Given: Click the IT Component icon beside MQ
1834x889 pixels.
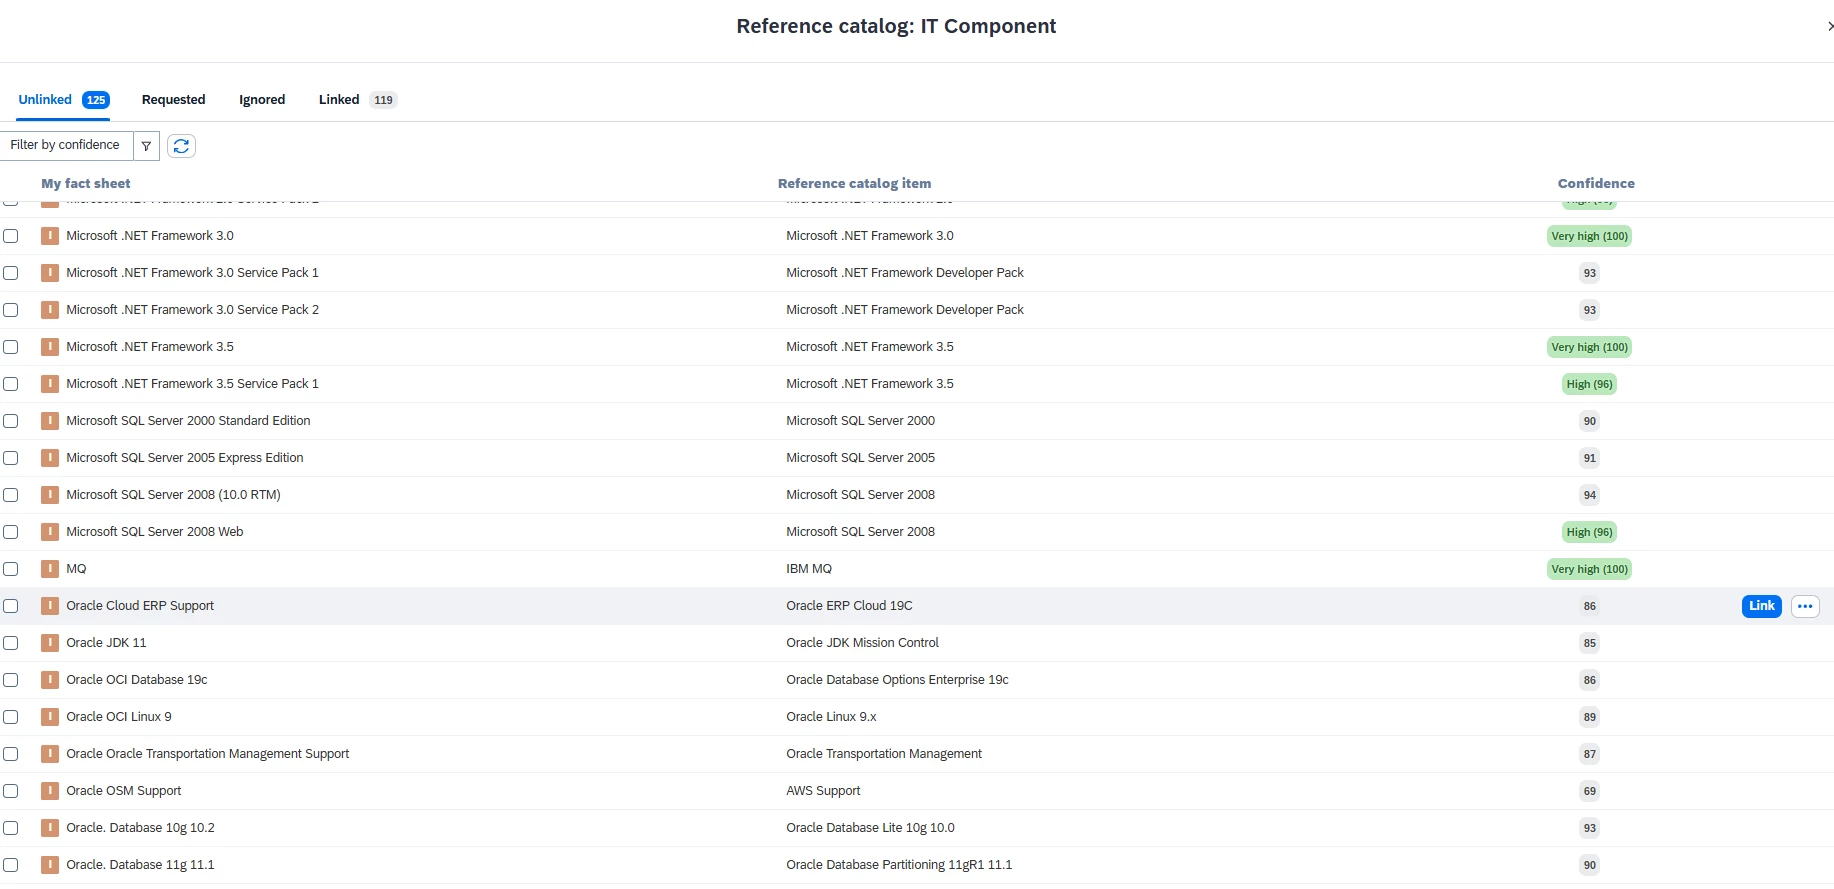Looking at the screenshot, I should point(50,569).
